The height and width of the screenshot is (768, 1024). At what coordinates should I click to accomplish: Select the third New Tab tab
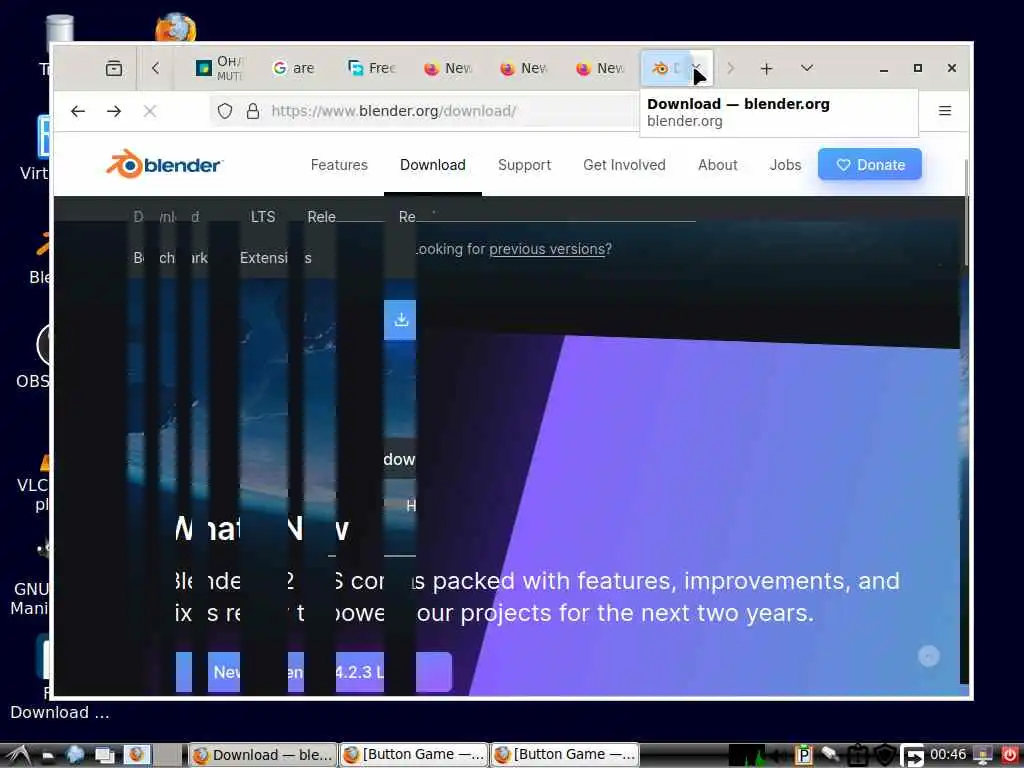599,68
